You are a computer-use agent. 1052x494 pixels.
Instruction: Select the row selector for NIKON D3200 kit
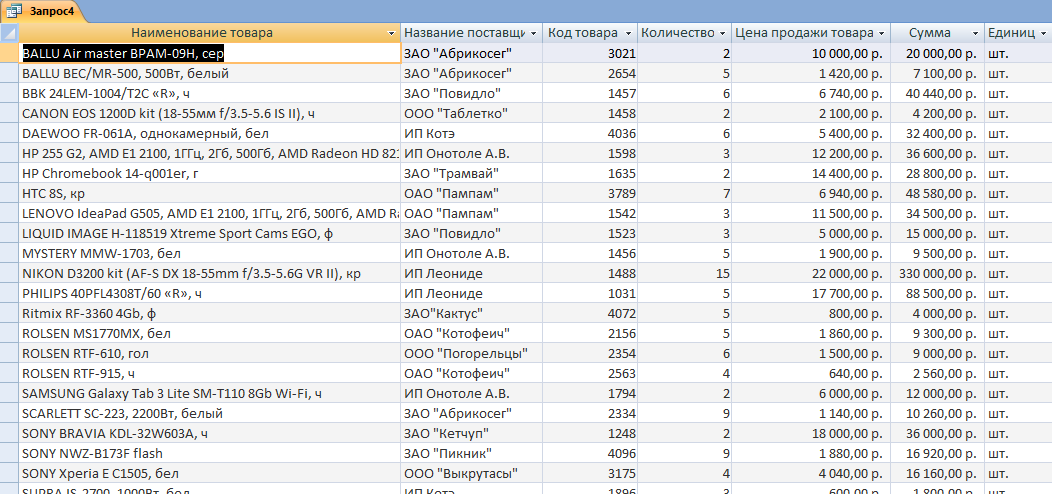[9, 274]
